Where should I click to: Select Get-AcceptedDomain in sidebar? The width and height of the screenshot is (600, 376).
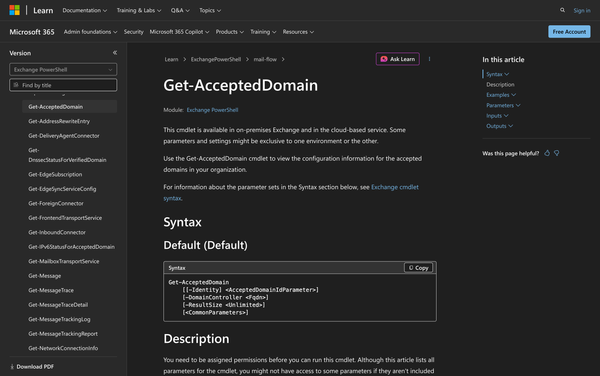70,107
